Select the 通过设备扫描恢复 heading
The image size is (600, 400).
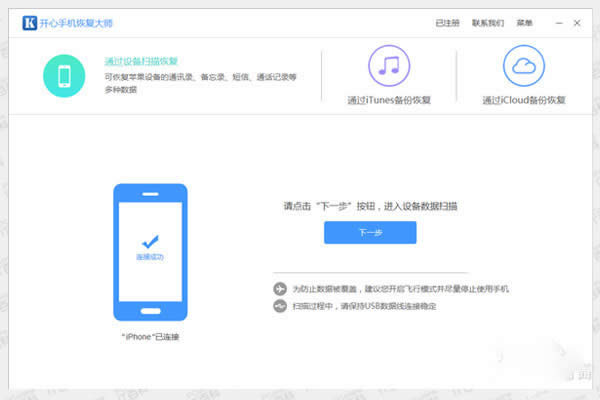tap(141, 61)
